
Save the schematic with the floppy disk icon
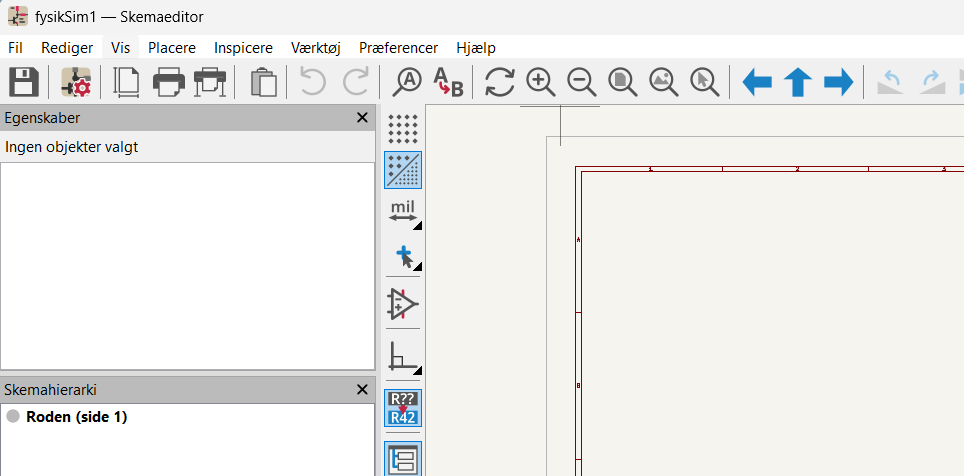pyautogui.click(x=23, y=82)
